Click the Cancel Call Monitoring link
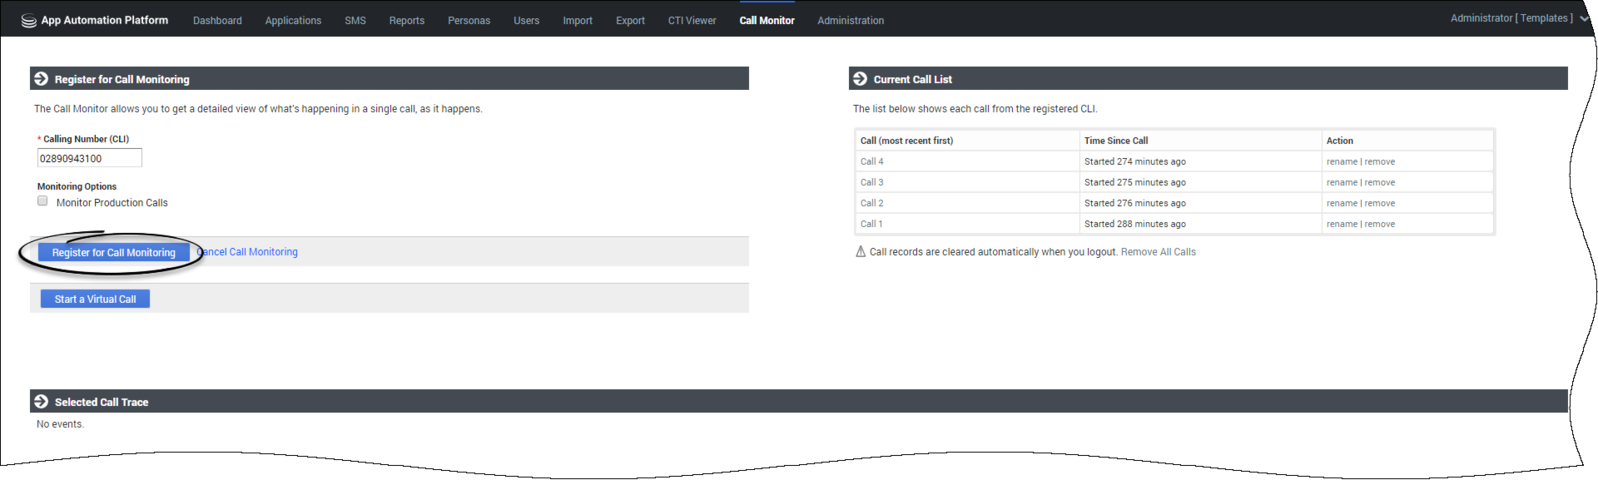The image size is (1598, 480). [247, 252]
